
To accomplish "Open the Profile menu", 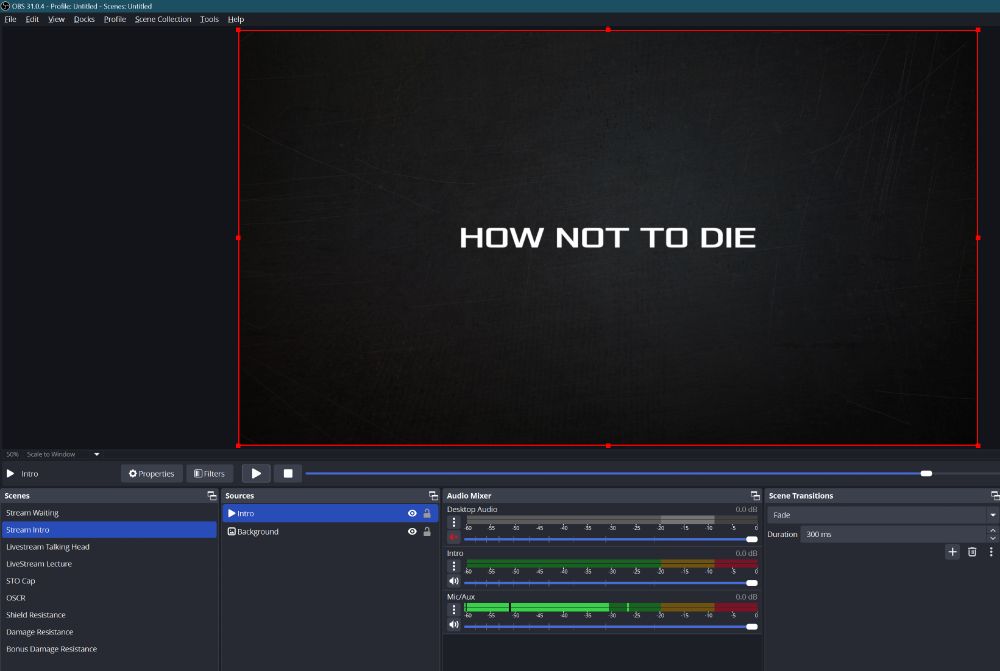I will (x=115, y=19).
